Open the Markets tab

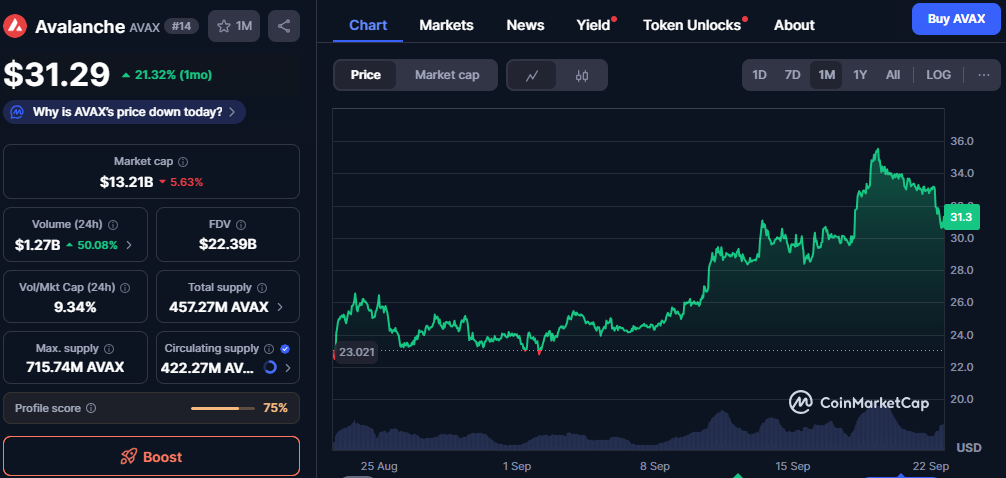pyautogui.click(x=447, y=25)
